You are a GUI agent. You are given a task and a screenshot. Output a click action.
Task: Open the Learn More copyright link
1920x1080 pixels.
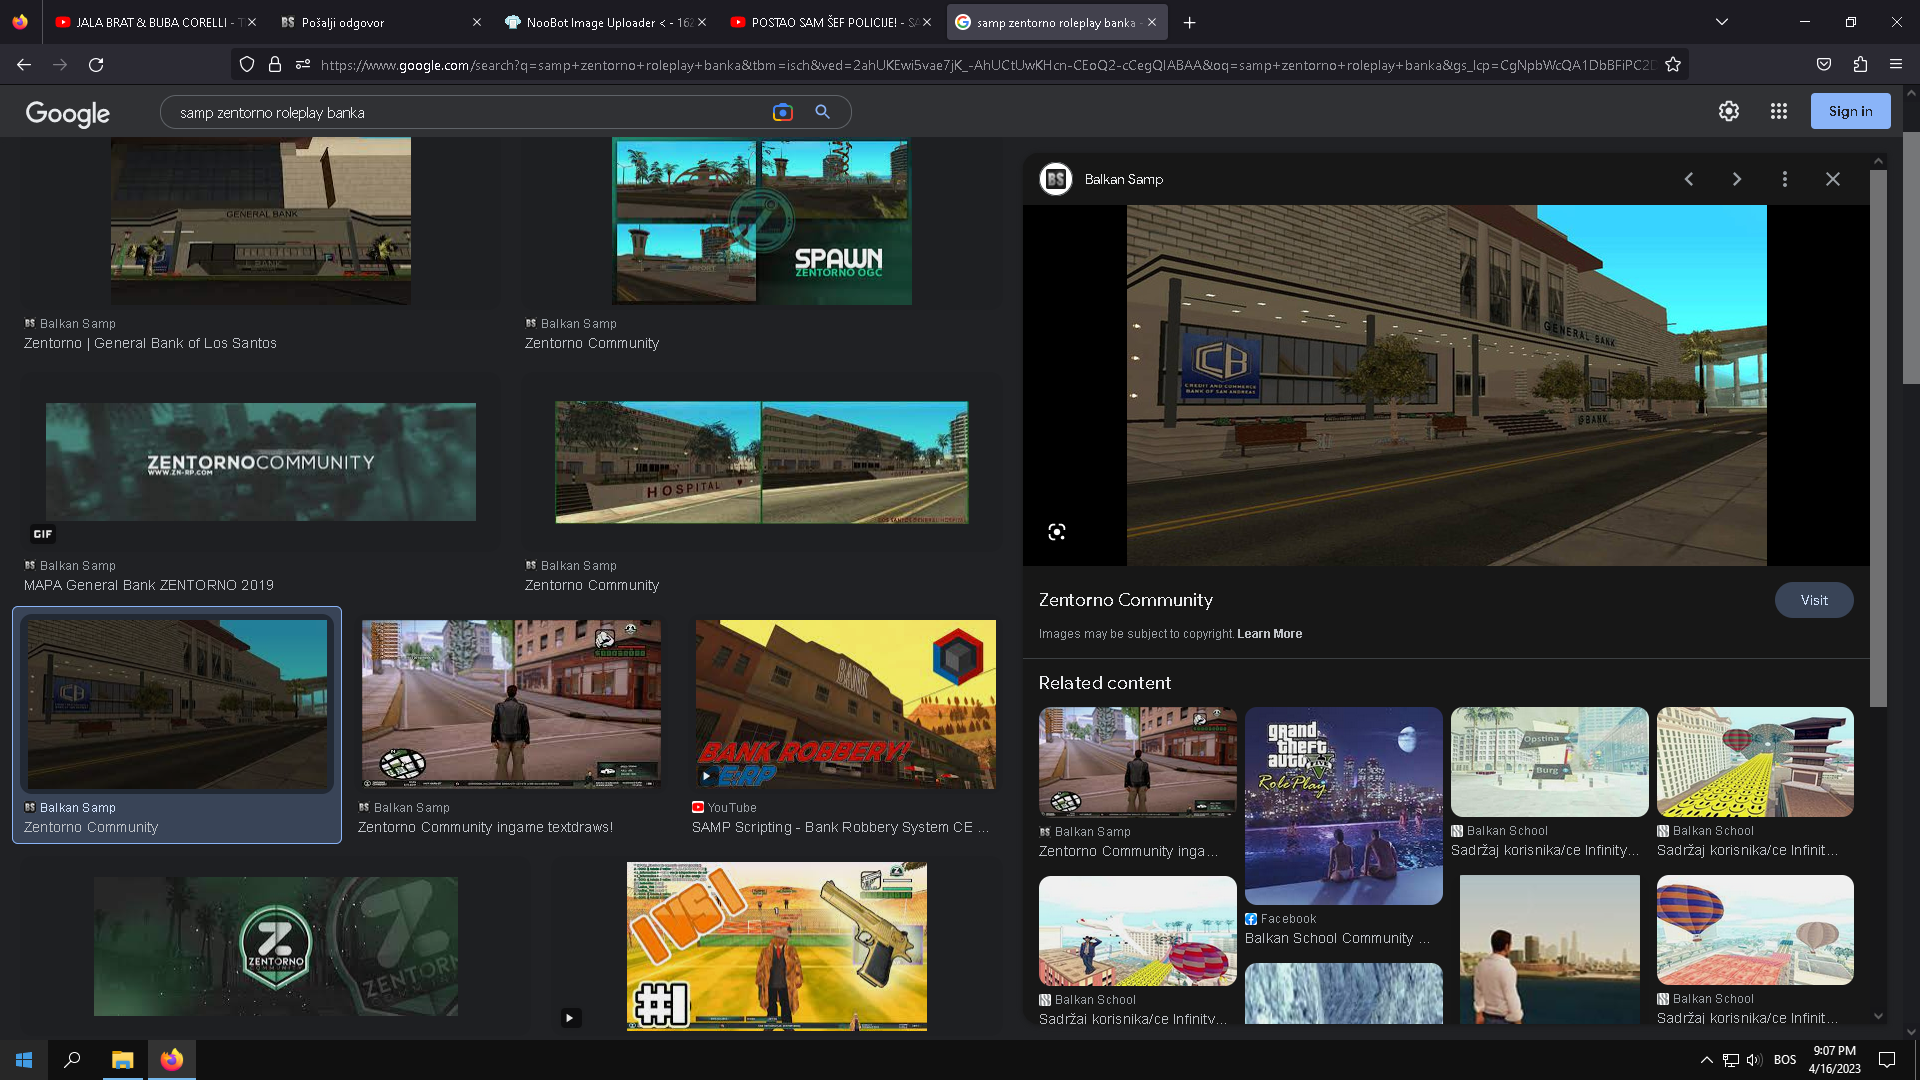(x=1269, y=634)
